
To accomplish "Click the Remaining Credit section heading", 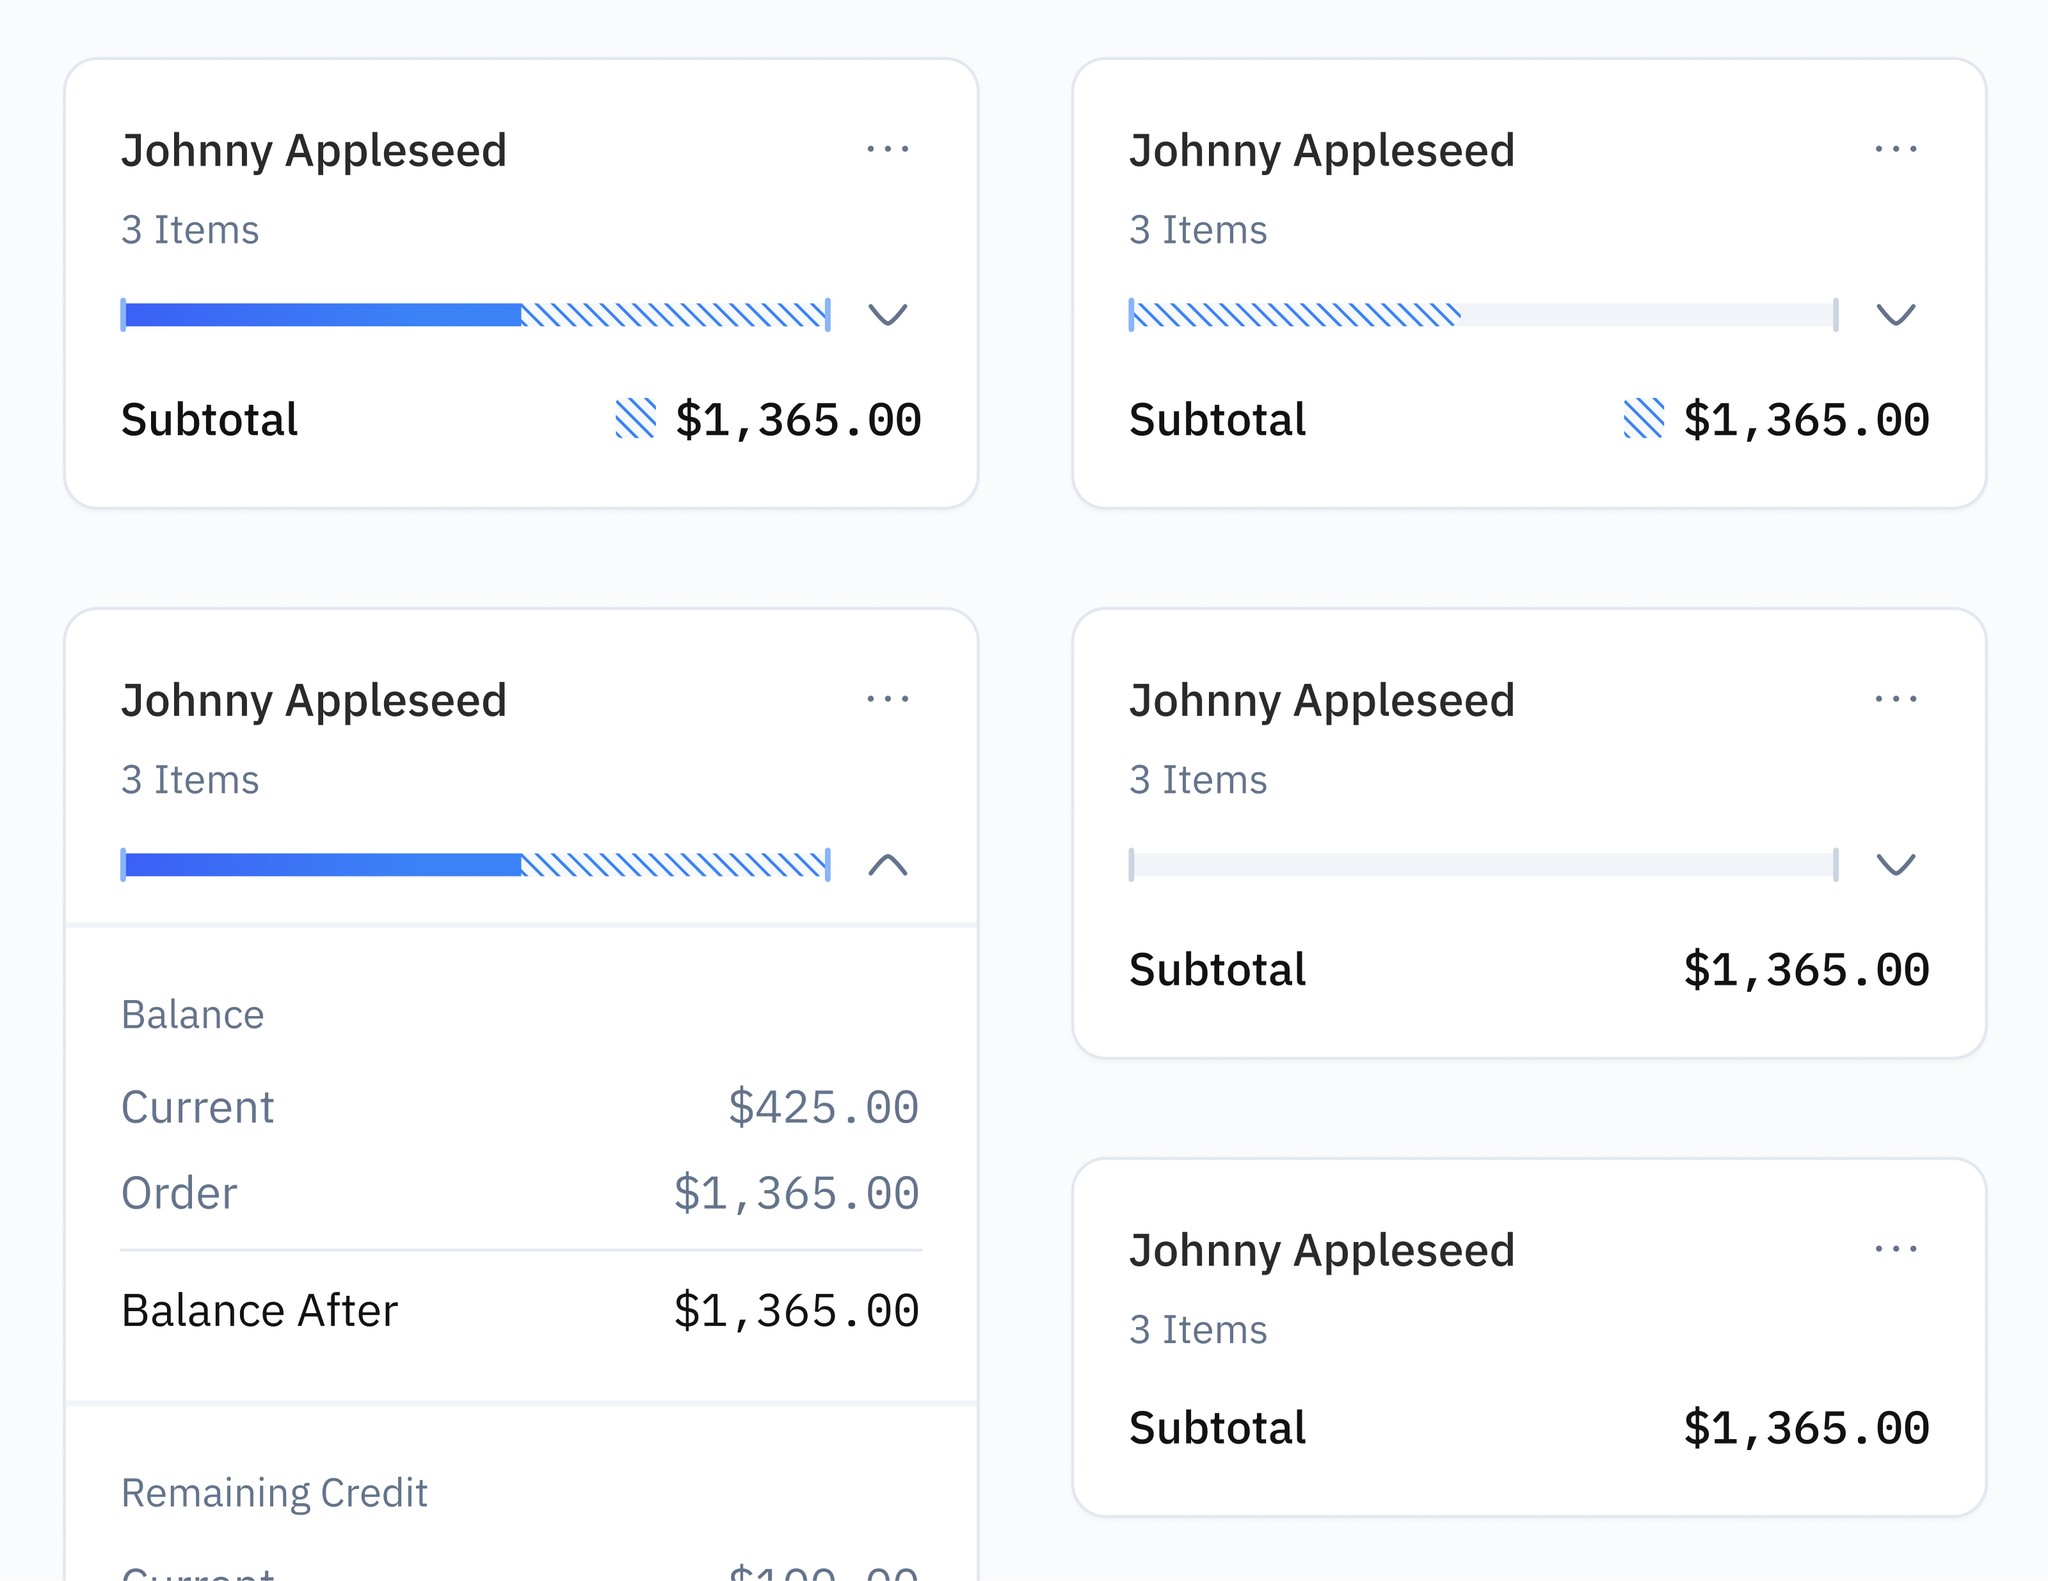I will point(274,1492).
